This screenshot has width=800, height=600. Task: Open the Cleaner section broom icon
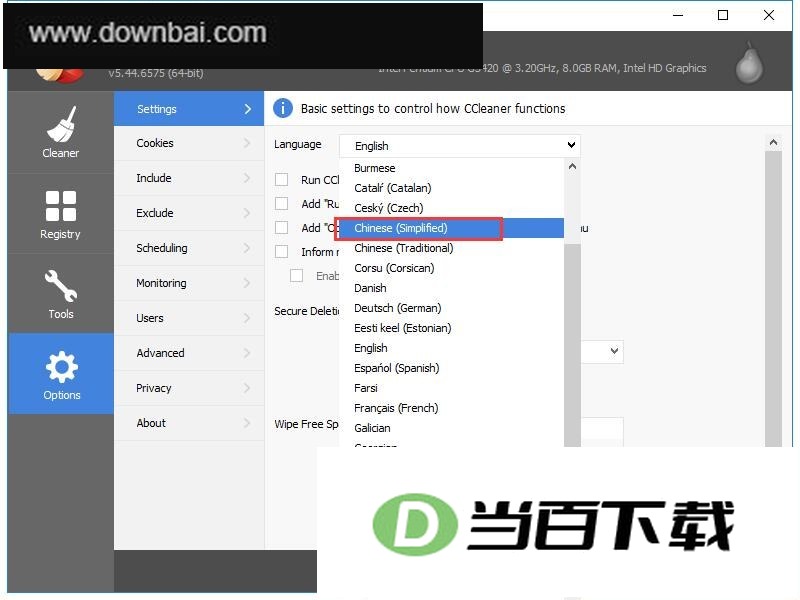pos(61,124)
